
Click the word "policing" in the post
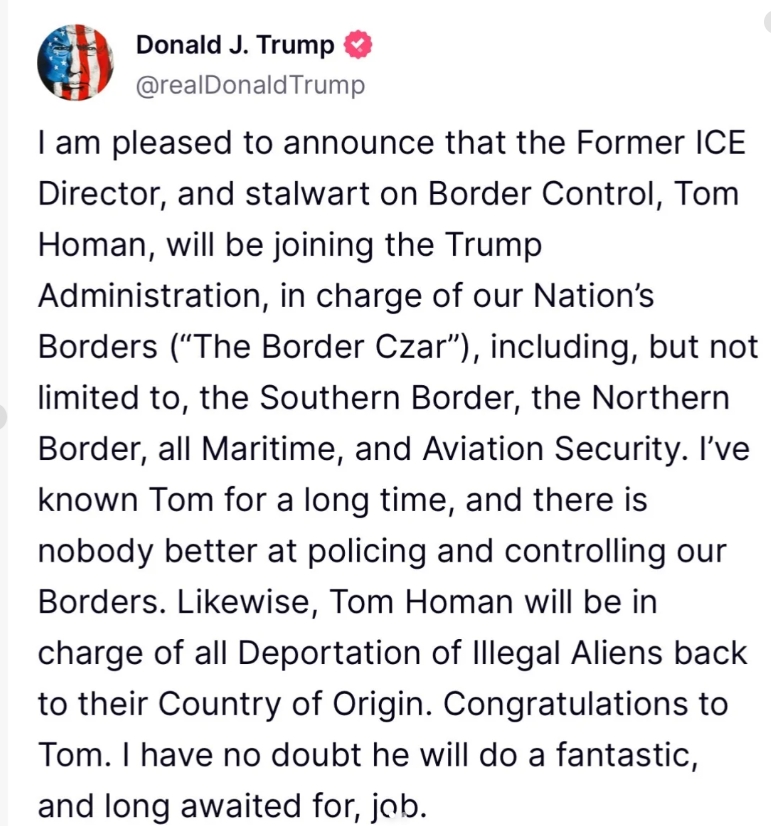click(x=367, y=552)
